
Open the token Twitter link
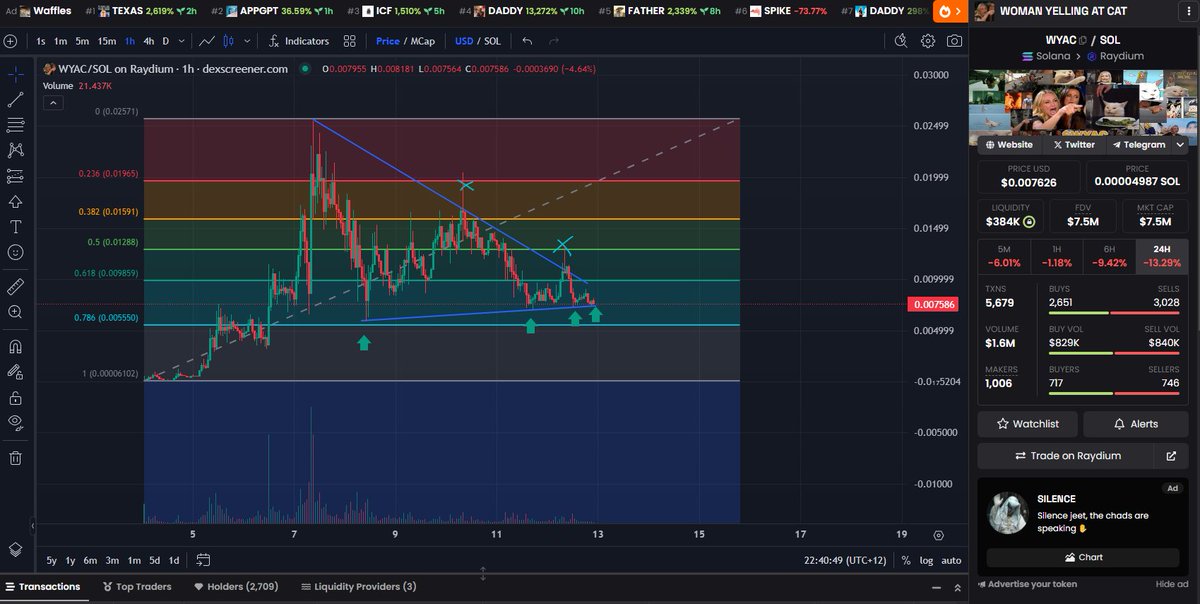pos(1074,145)
